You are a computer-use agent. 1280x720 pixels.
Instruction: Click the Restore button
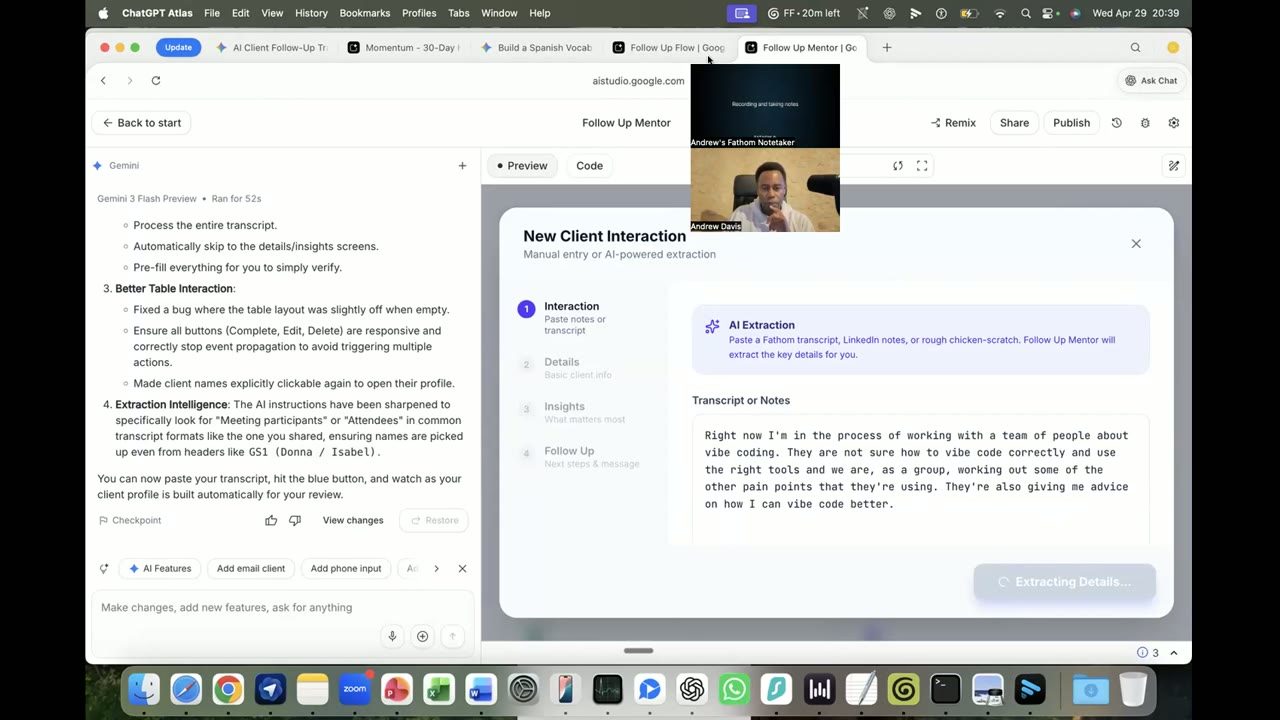pyautogui.click(x=434, y=520)
